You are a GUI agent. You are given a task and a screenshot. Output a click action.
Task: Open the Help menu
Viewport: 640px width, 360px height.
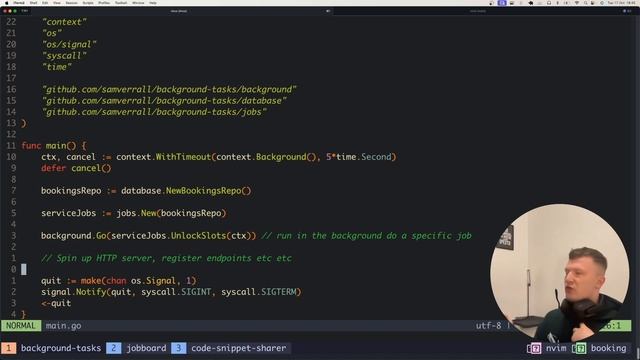153,2
